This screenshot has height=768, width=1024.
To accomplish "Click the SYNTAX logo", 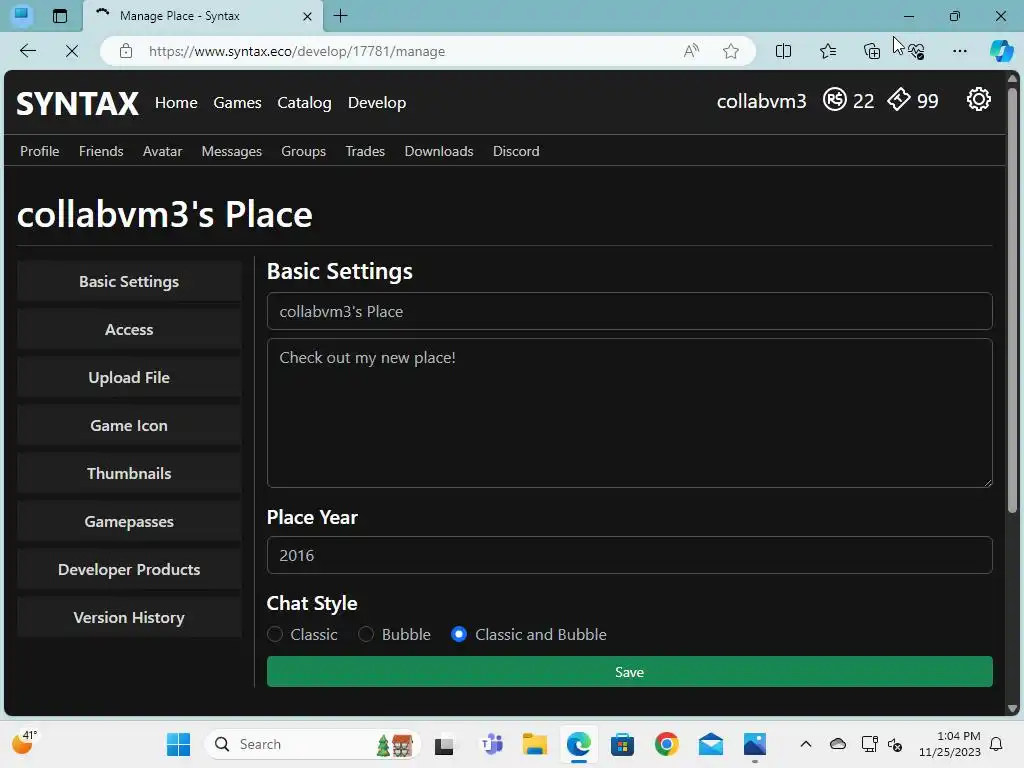I will pos(77,103).
